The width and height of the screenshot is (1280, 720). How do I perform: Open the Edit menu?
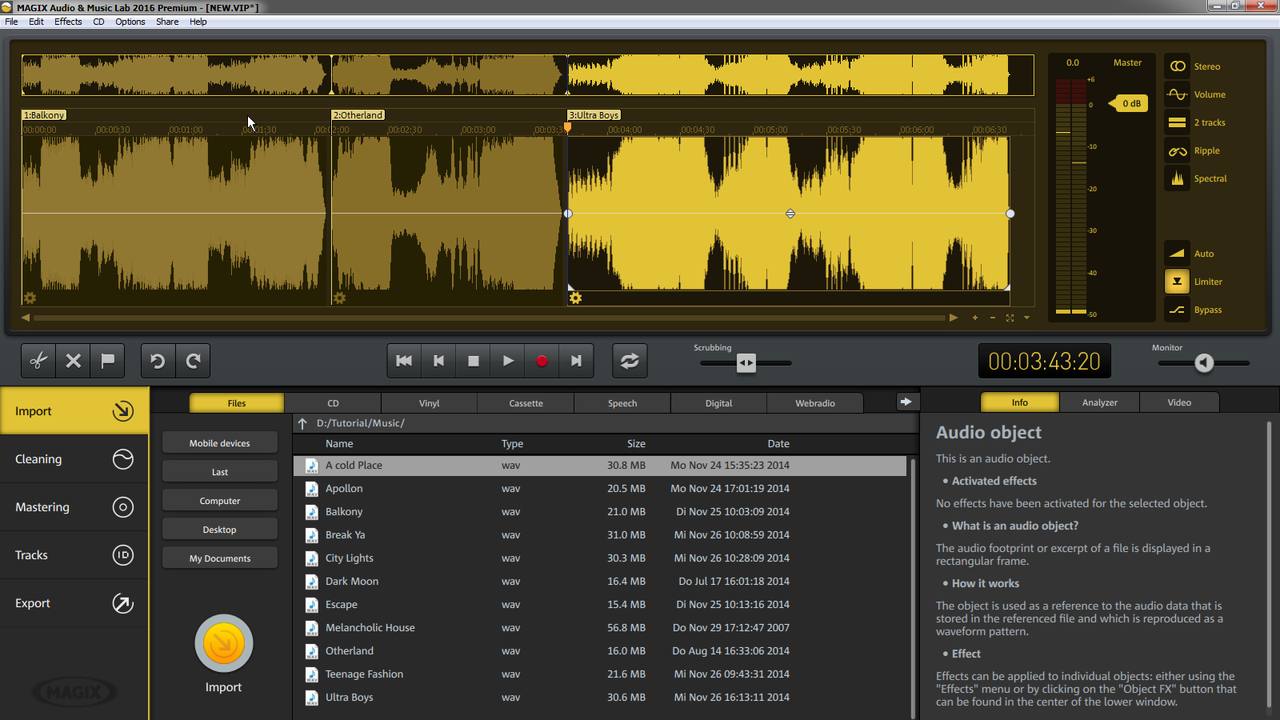36,21
